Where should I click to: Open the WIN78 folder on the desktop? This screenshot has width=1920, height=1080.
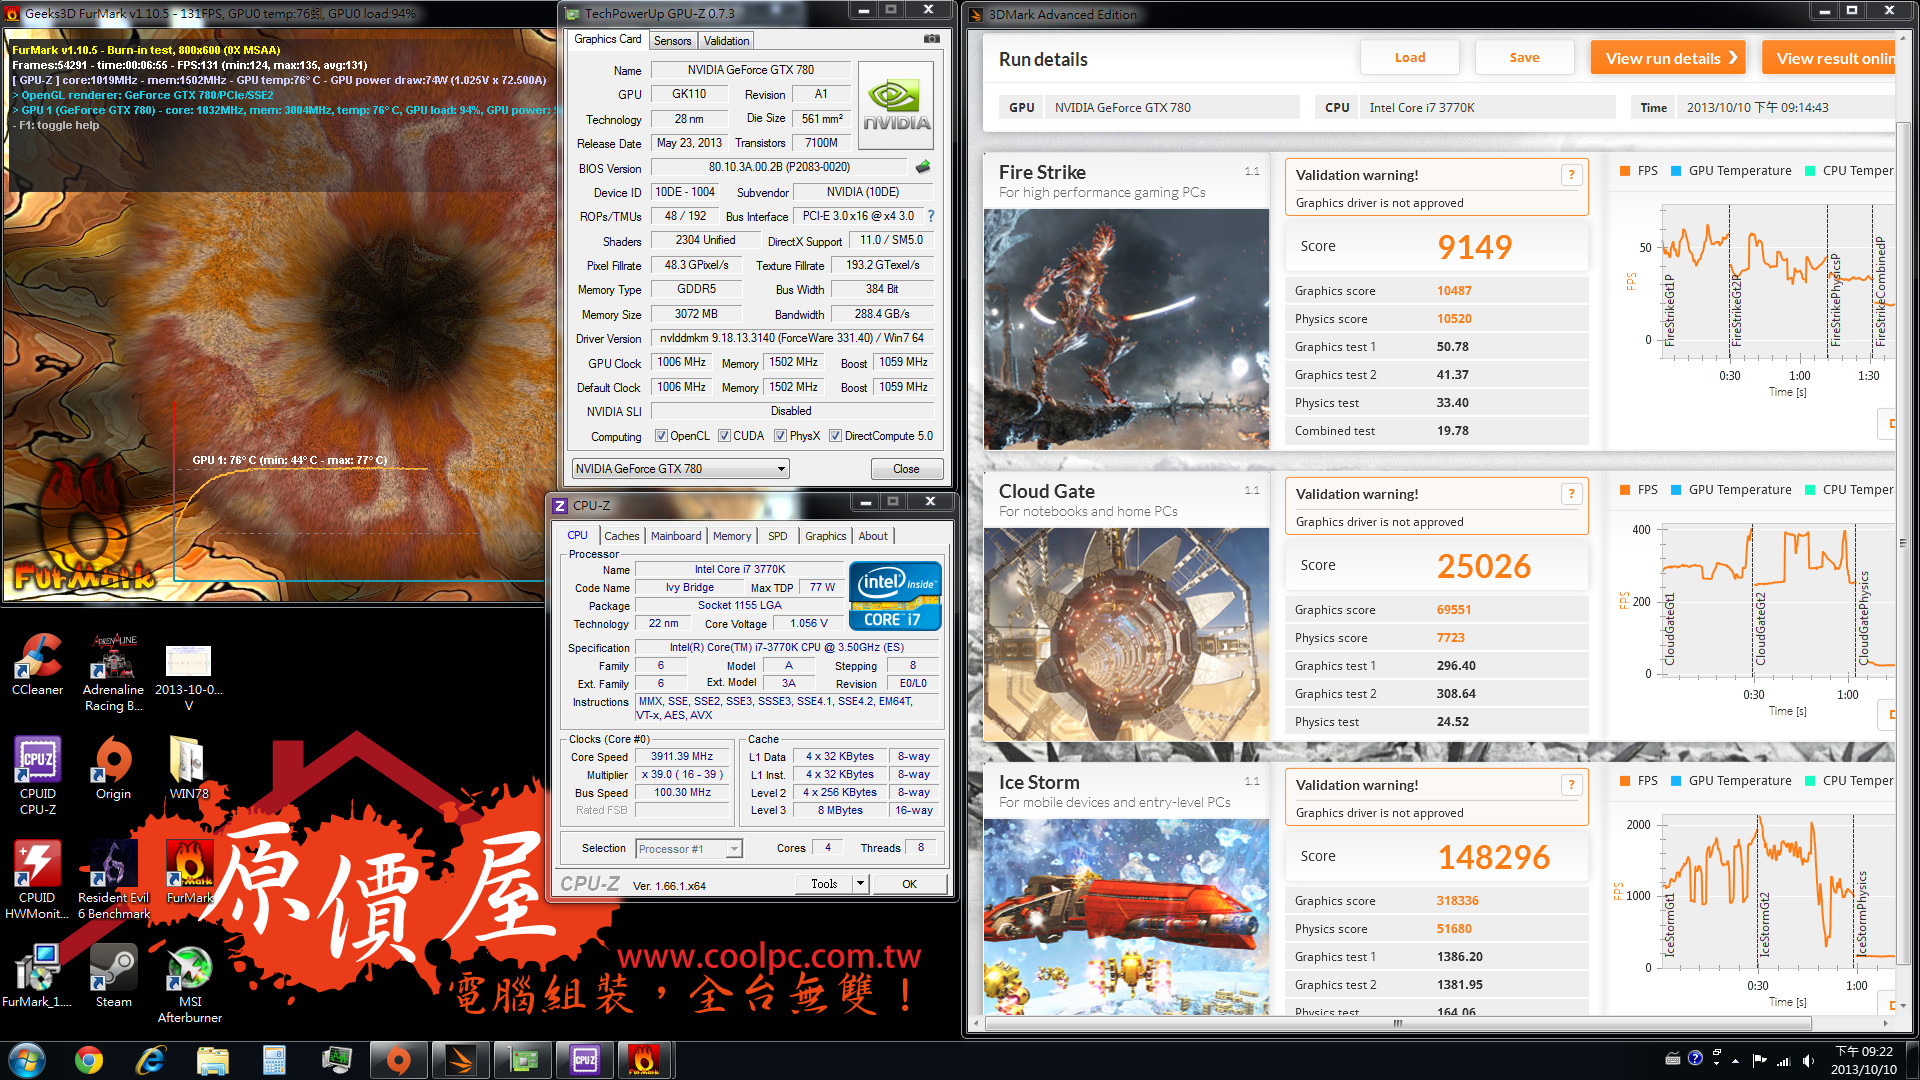188,768
